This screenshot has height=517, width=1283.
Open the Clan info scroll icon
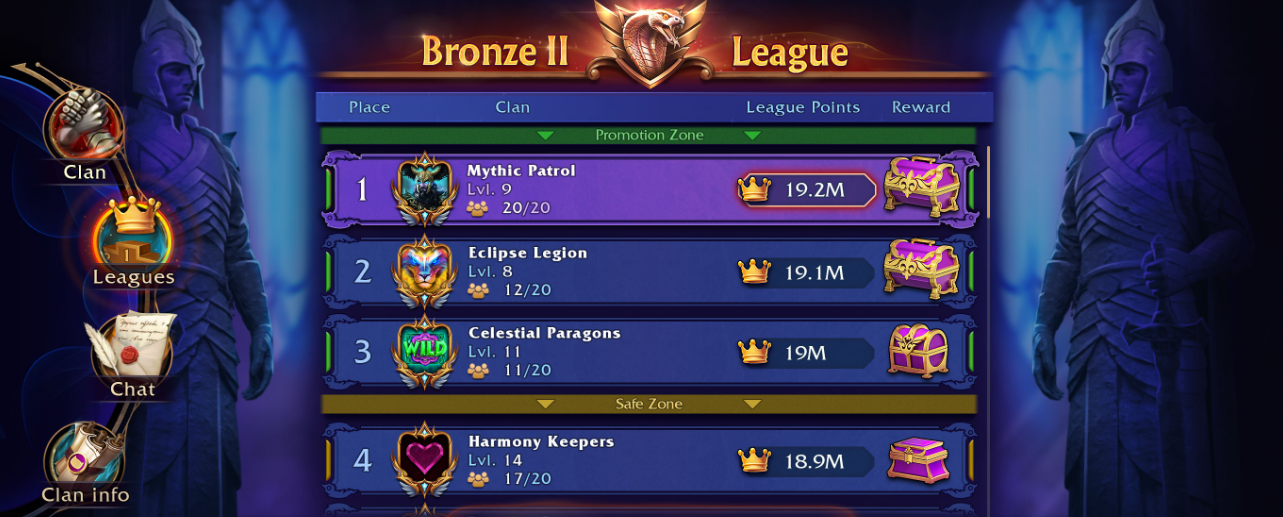click(x=84, y=455)
